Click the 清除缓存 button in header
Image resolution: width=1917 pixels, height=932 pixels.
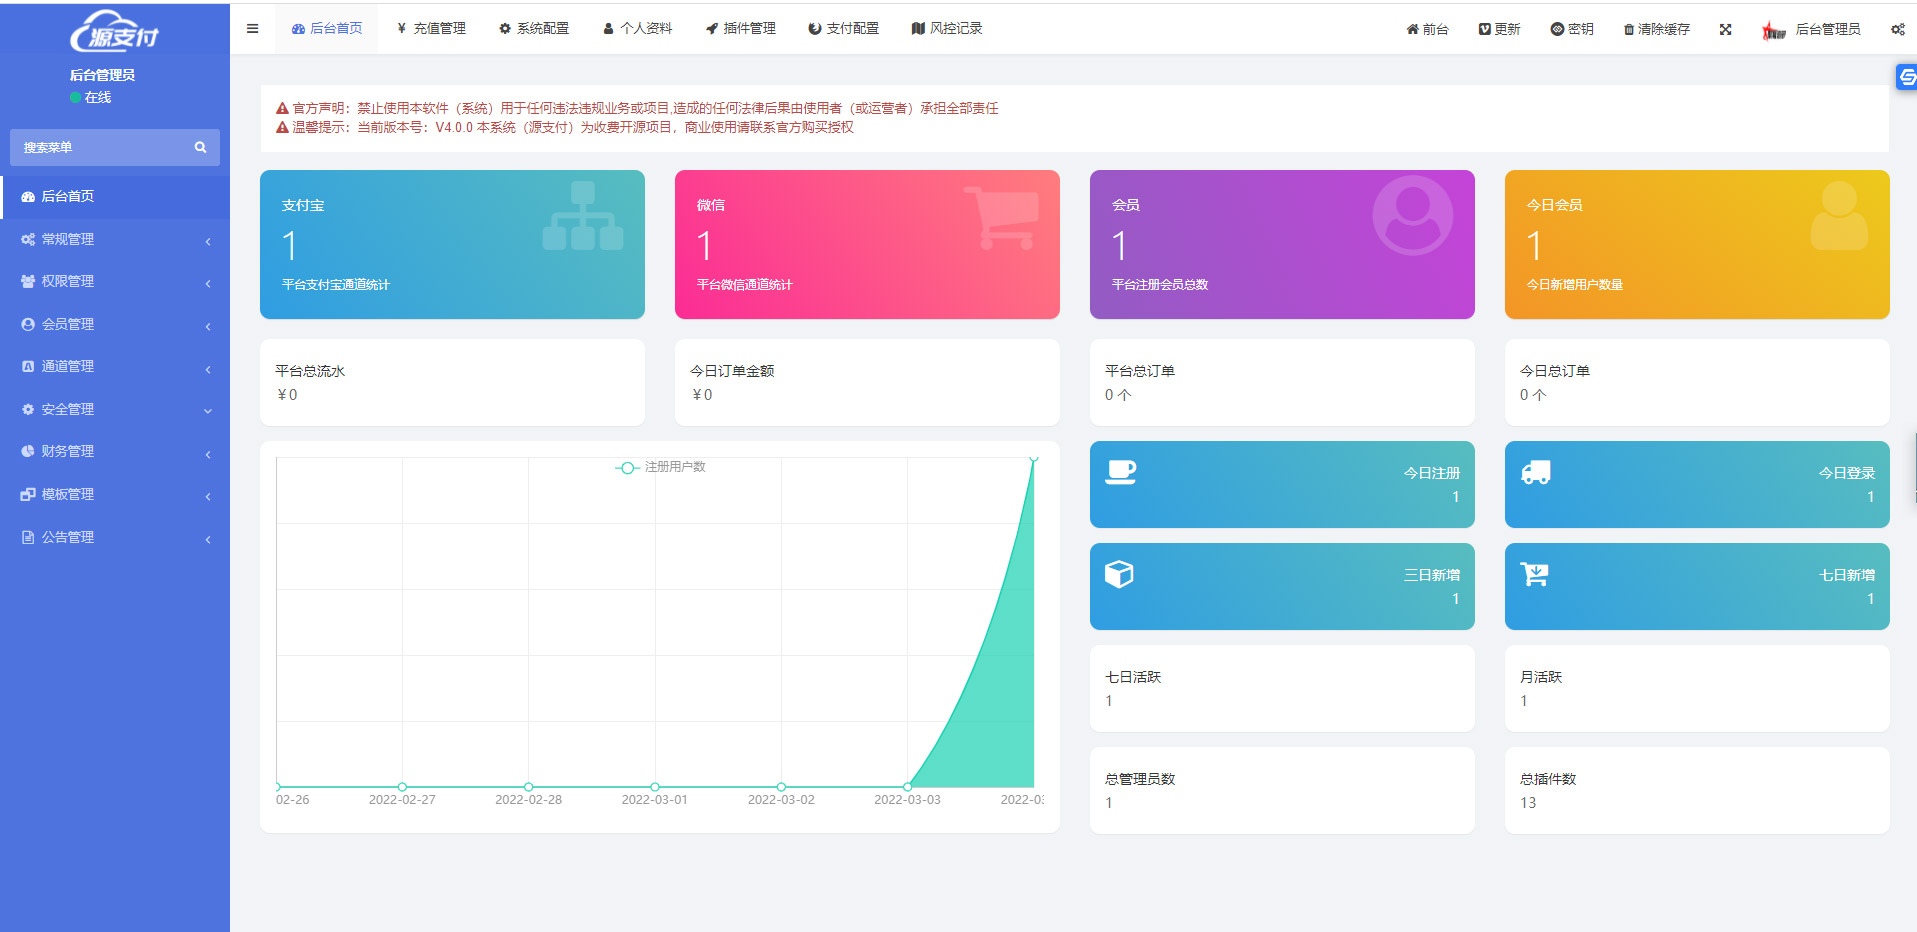pos(1656,29)
